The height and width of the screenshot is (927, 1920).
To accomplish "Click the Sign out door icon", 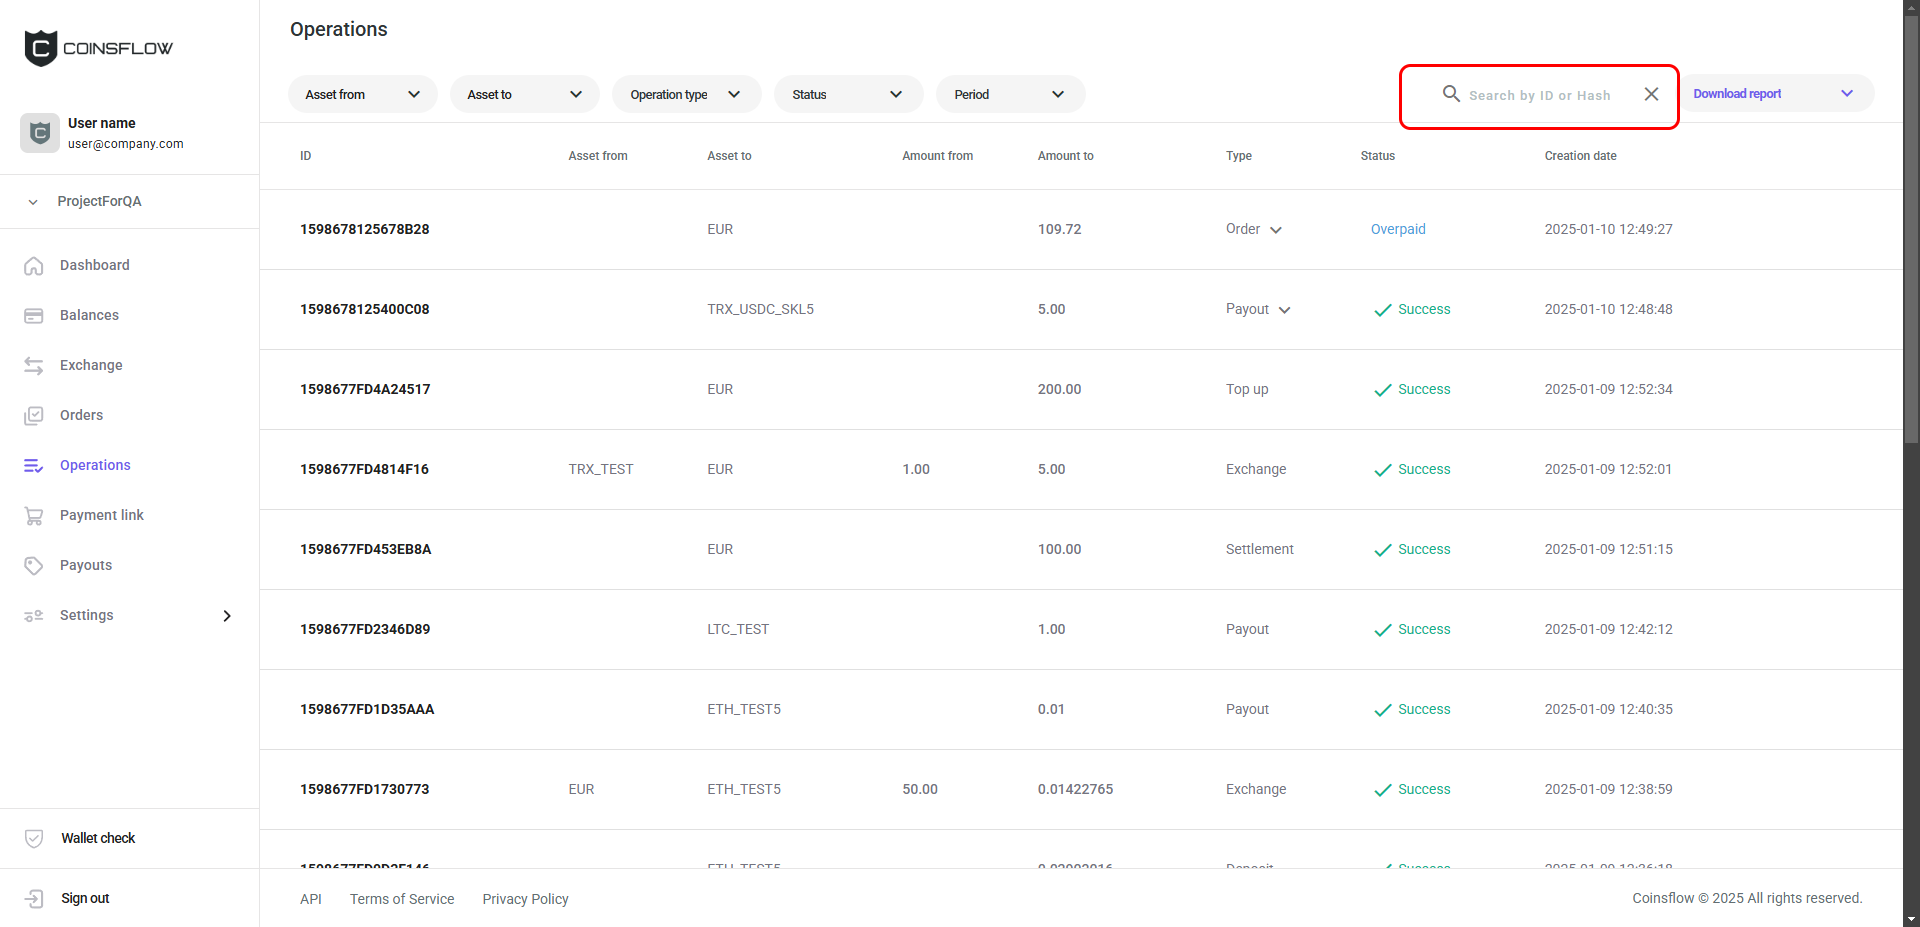I will (34, 899).
